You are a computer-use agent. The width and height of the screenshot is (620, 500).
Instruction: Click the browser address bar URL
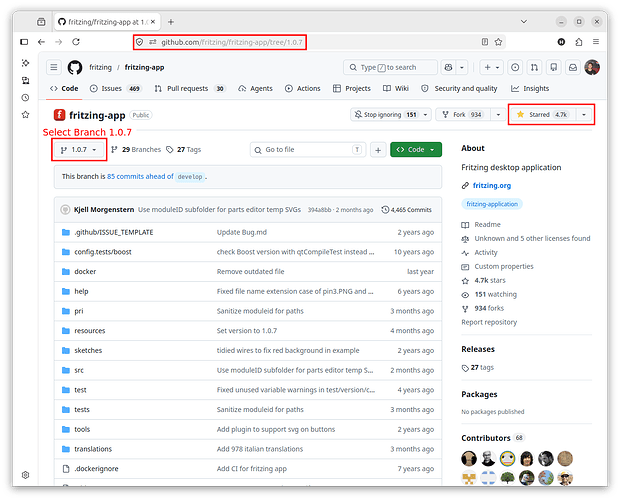click(232, 42)
